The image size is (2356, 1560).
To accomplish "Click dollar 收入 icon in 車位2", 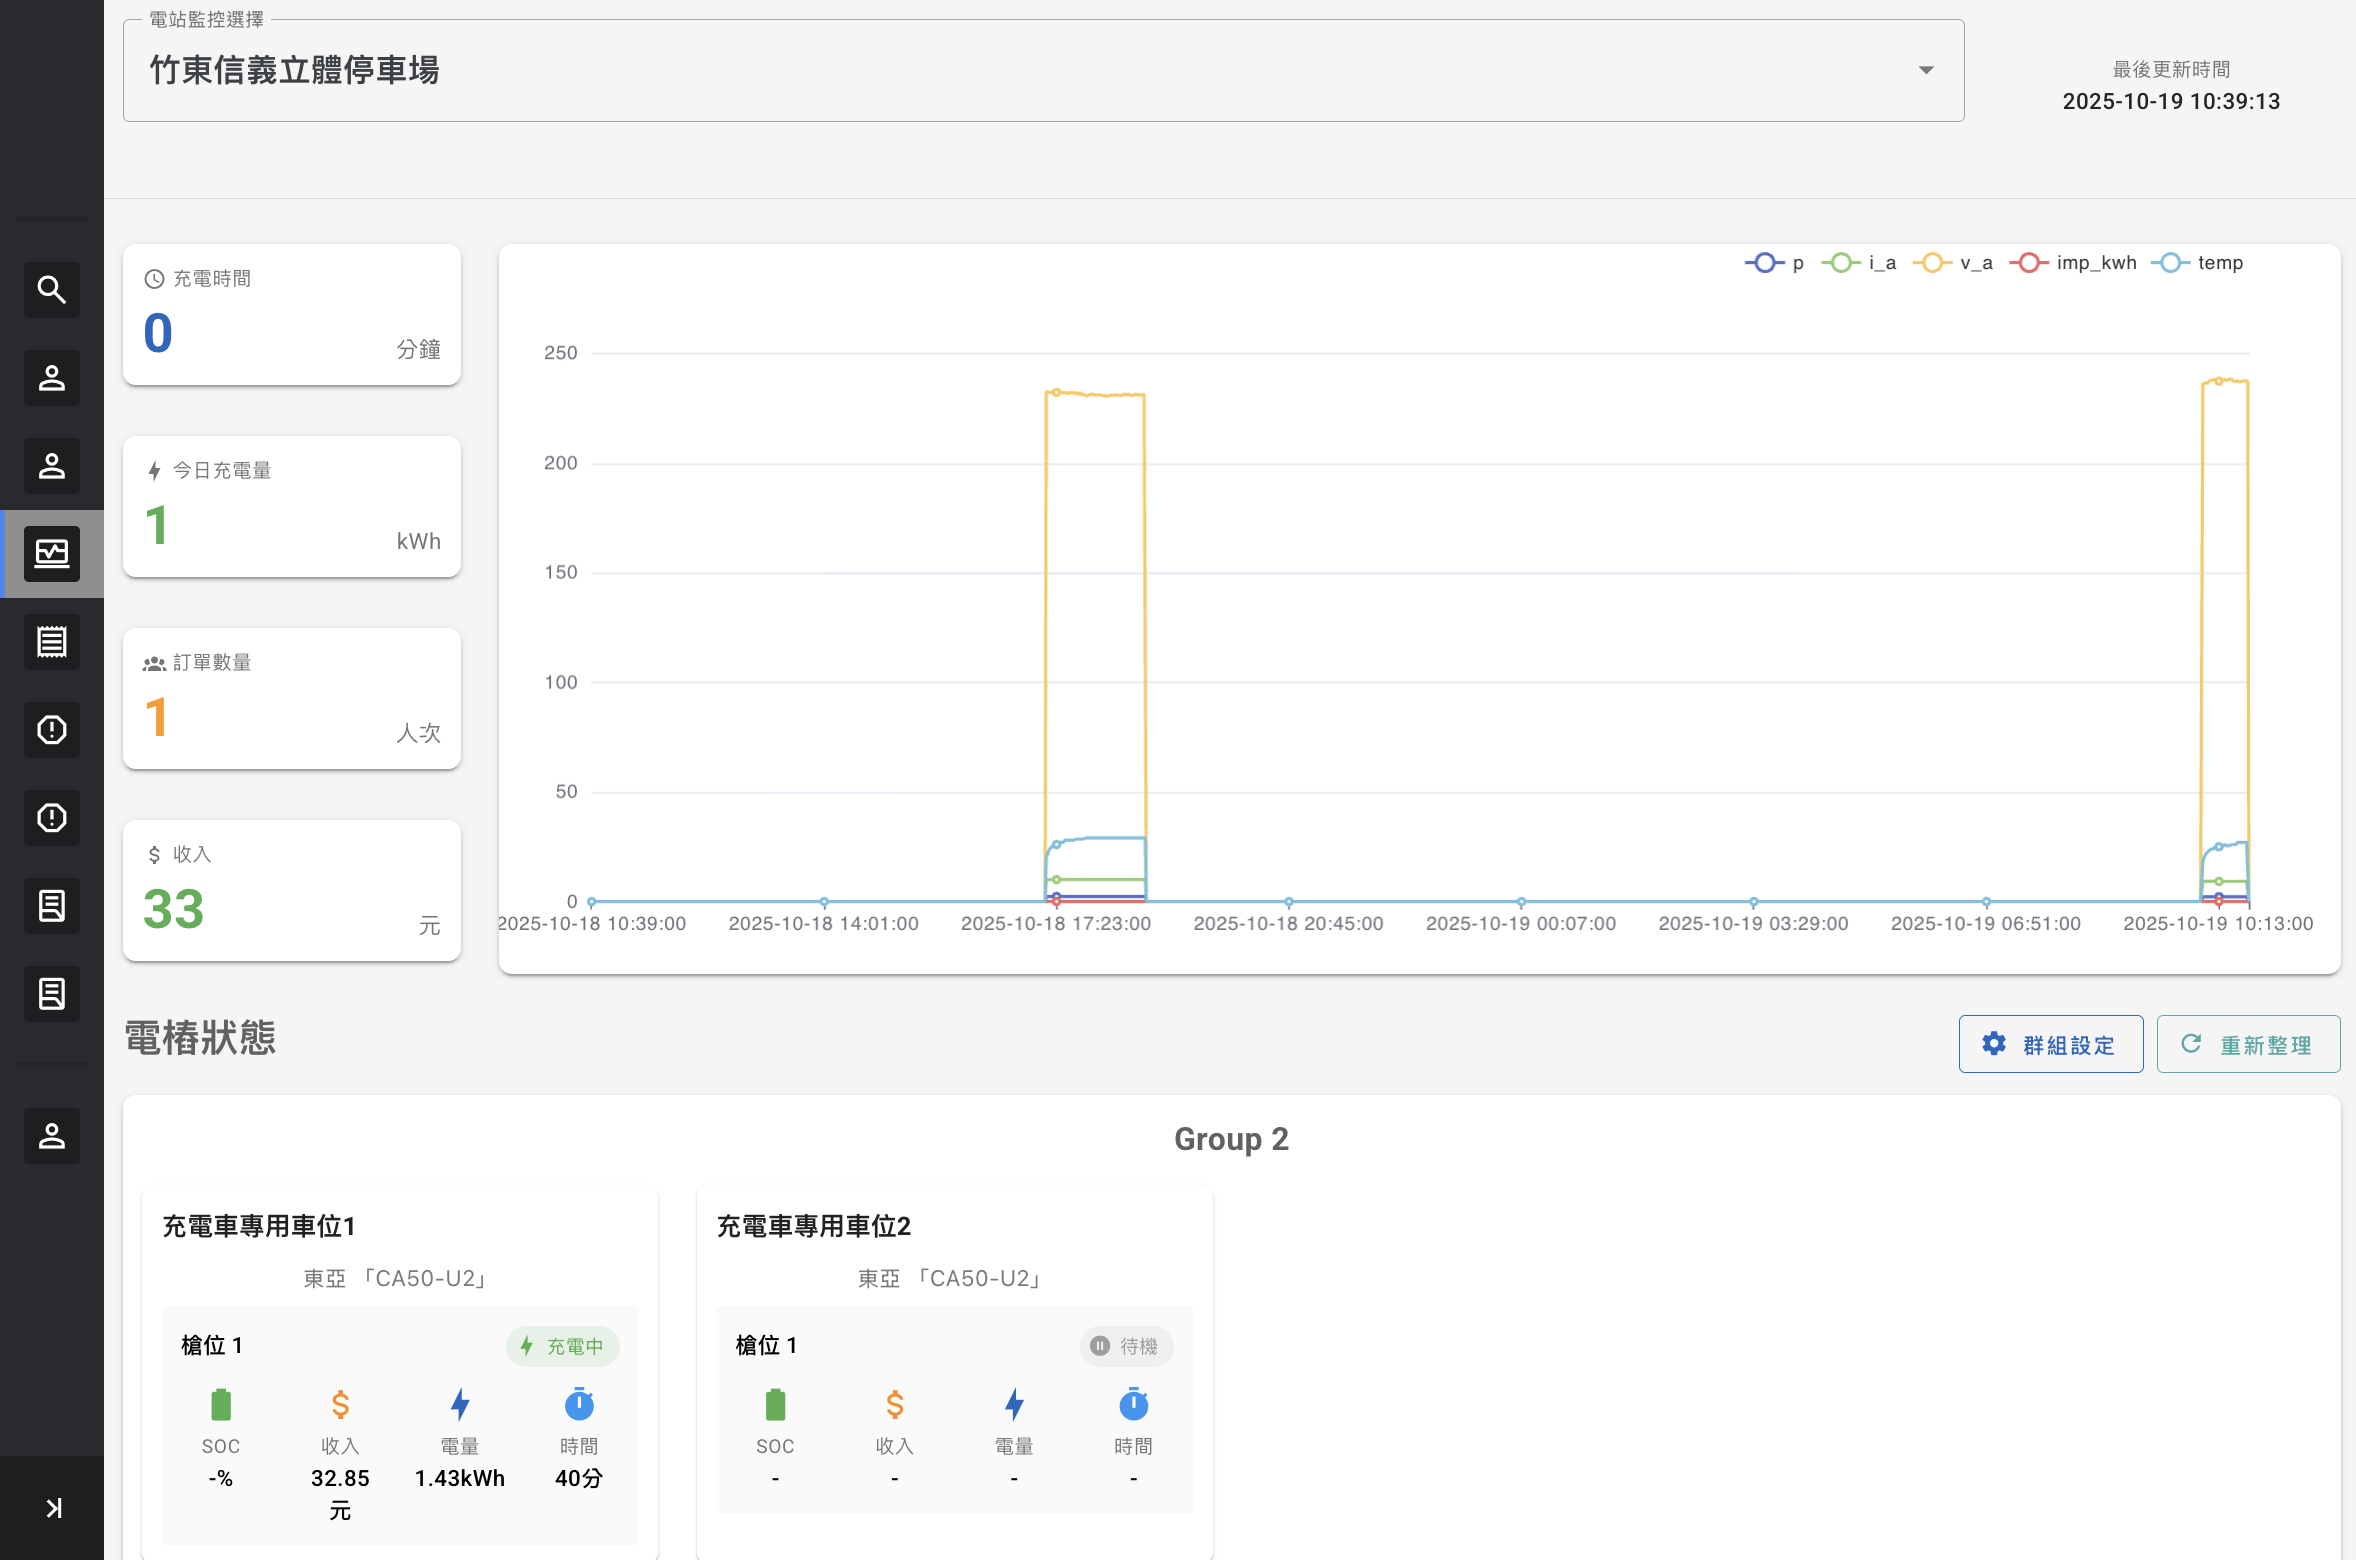I will [894, 1405].
